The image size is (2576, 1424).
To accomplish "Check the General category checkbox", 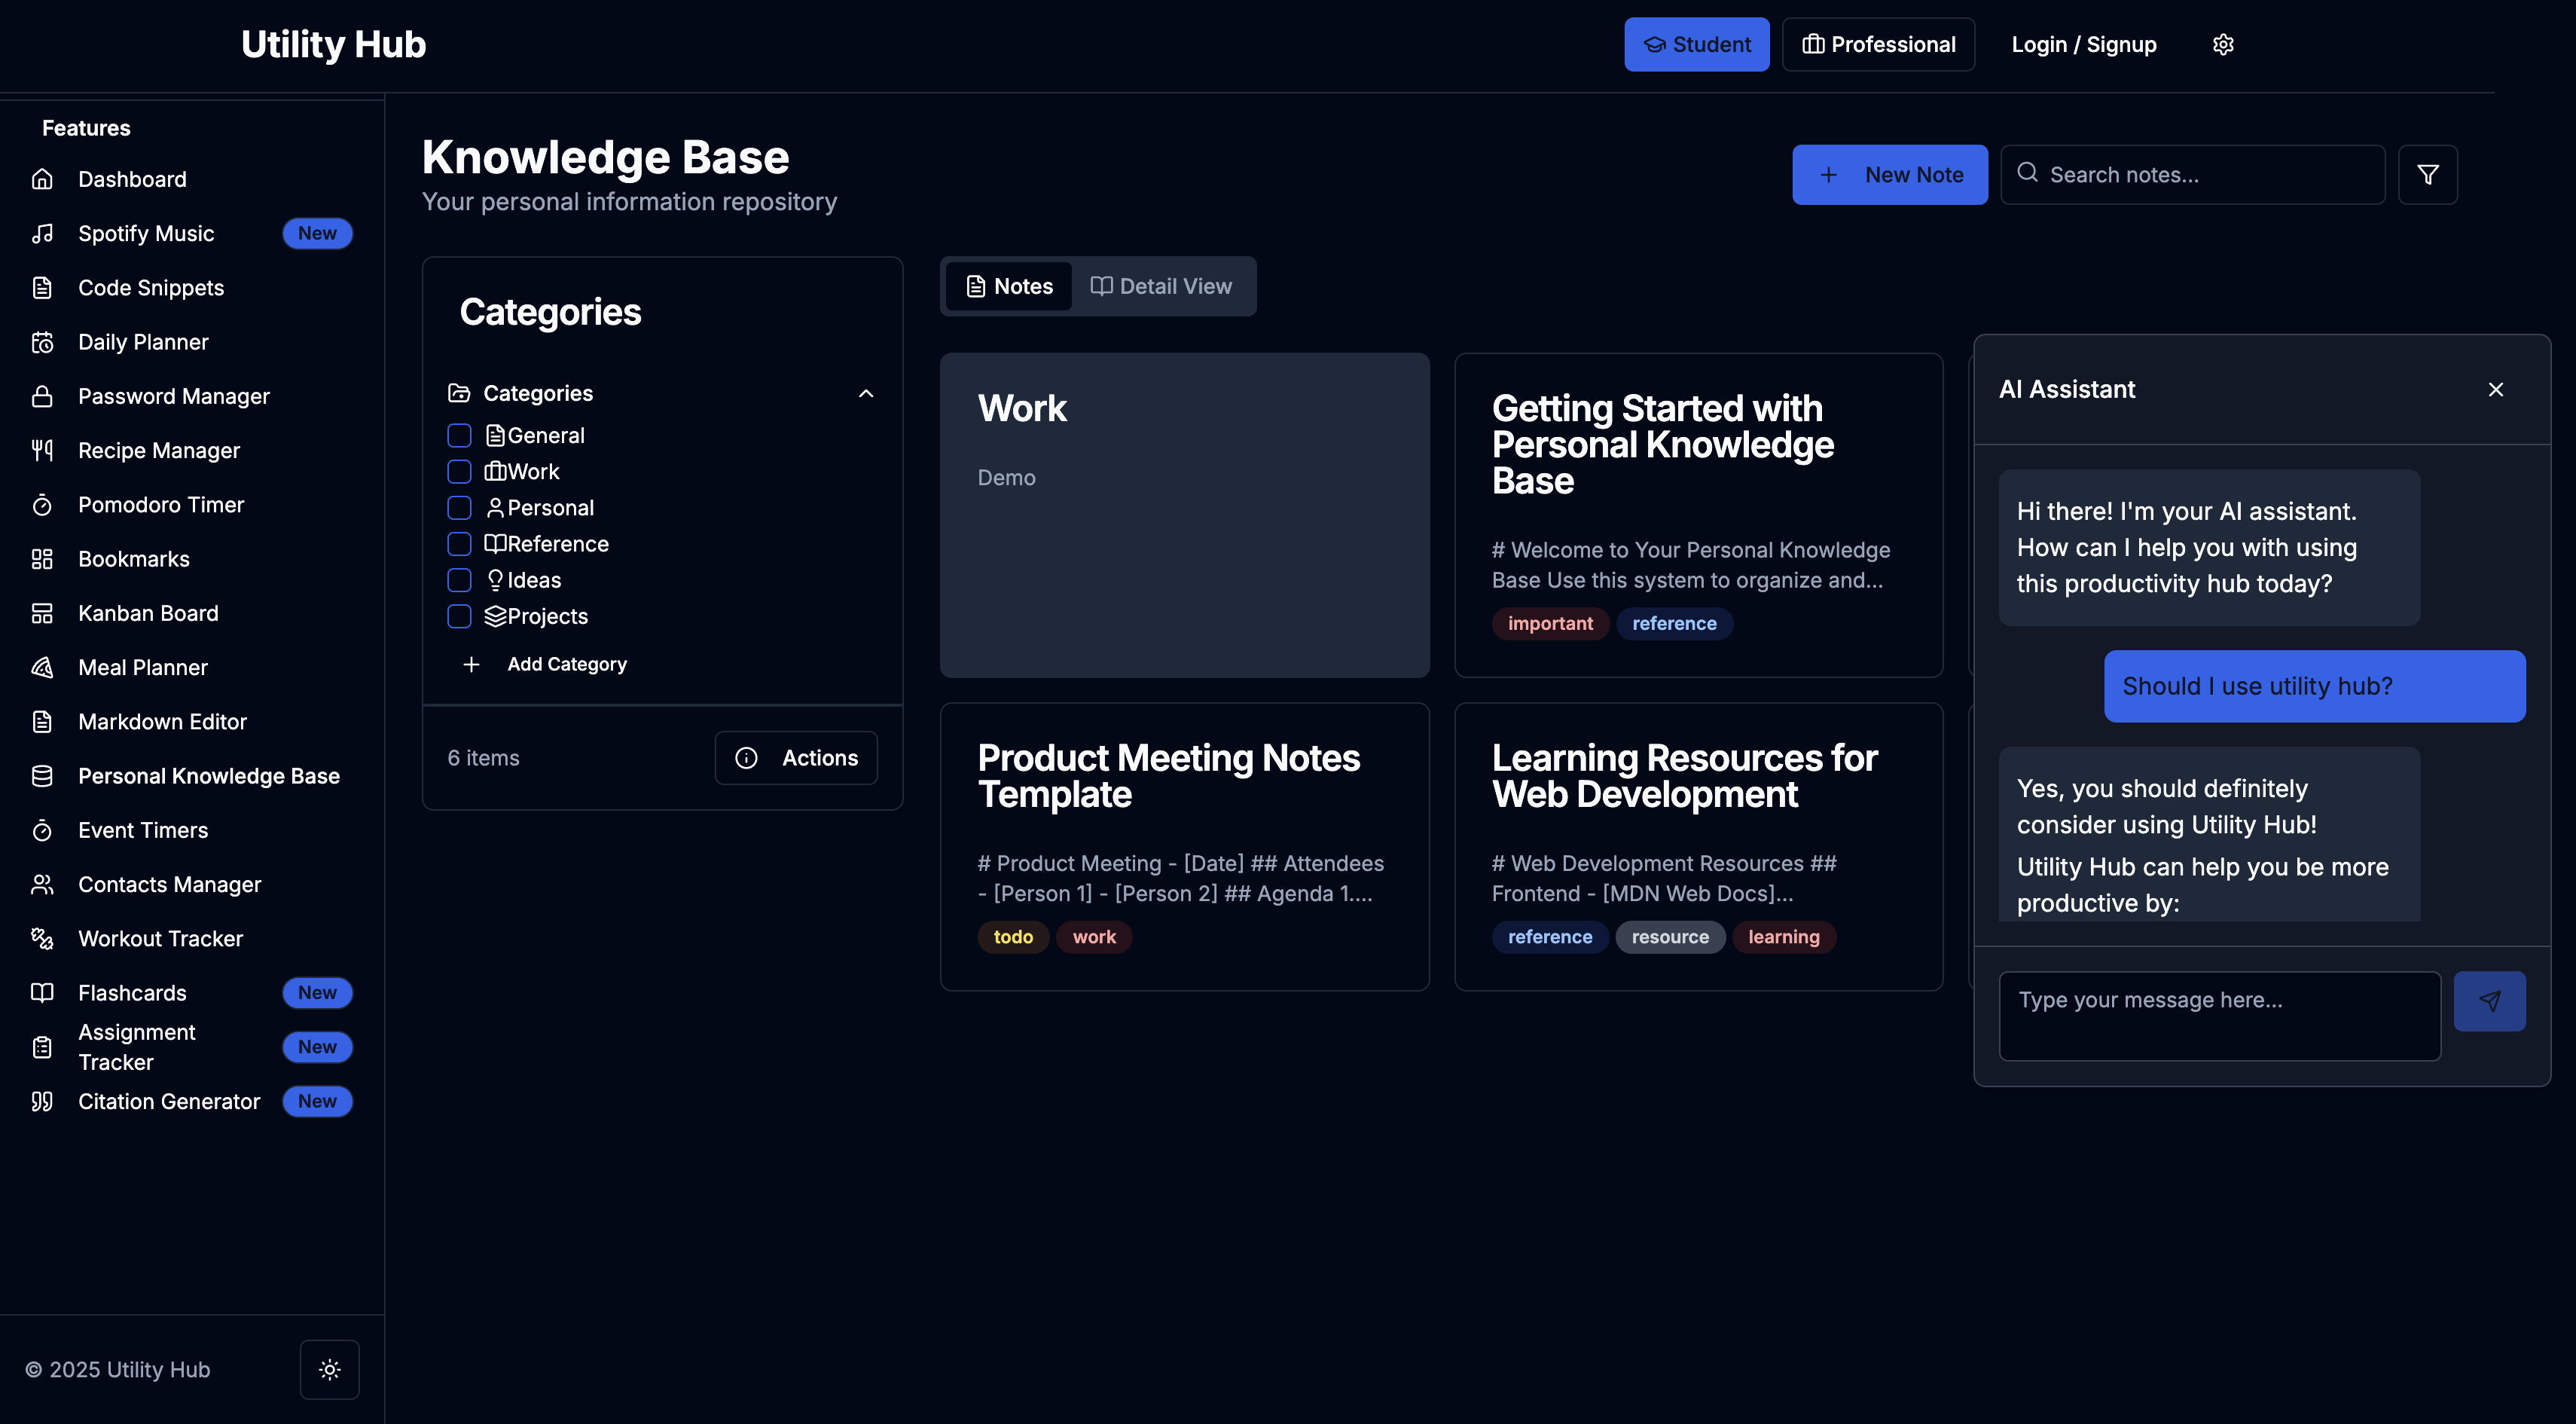I will tap(459, 436).
